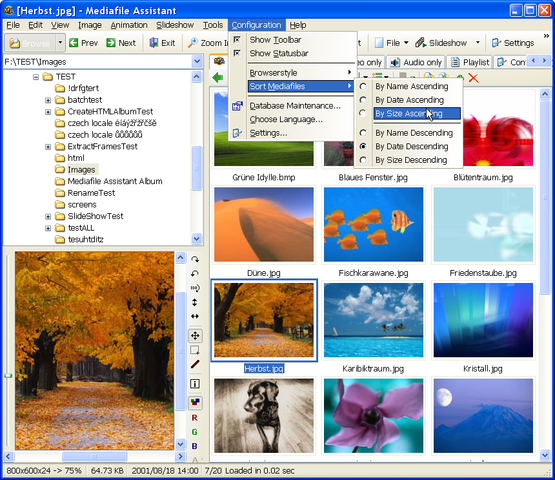Image resolution: width=555 pixels, height=480 pixels.
Task: Click the red X delete icon
Action: click(x=474, y=78)
